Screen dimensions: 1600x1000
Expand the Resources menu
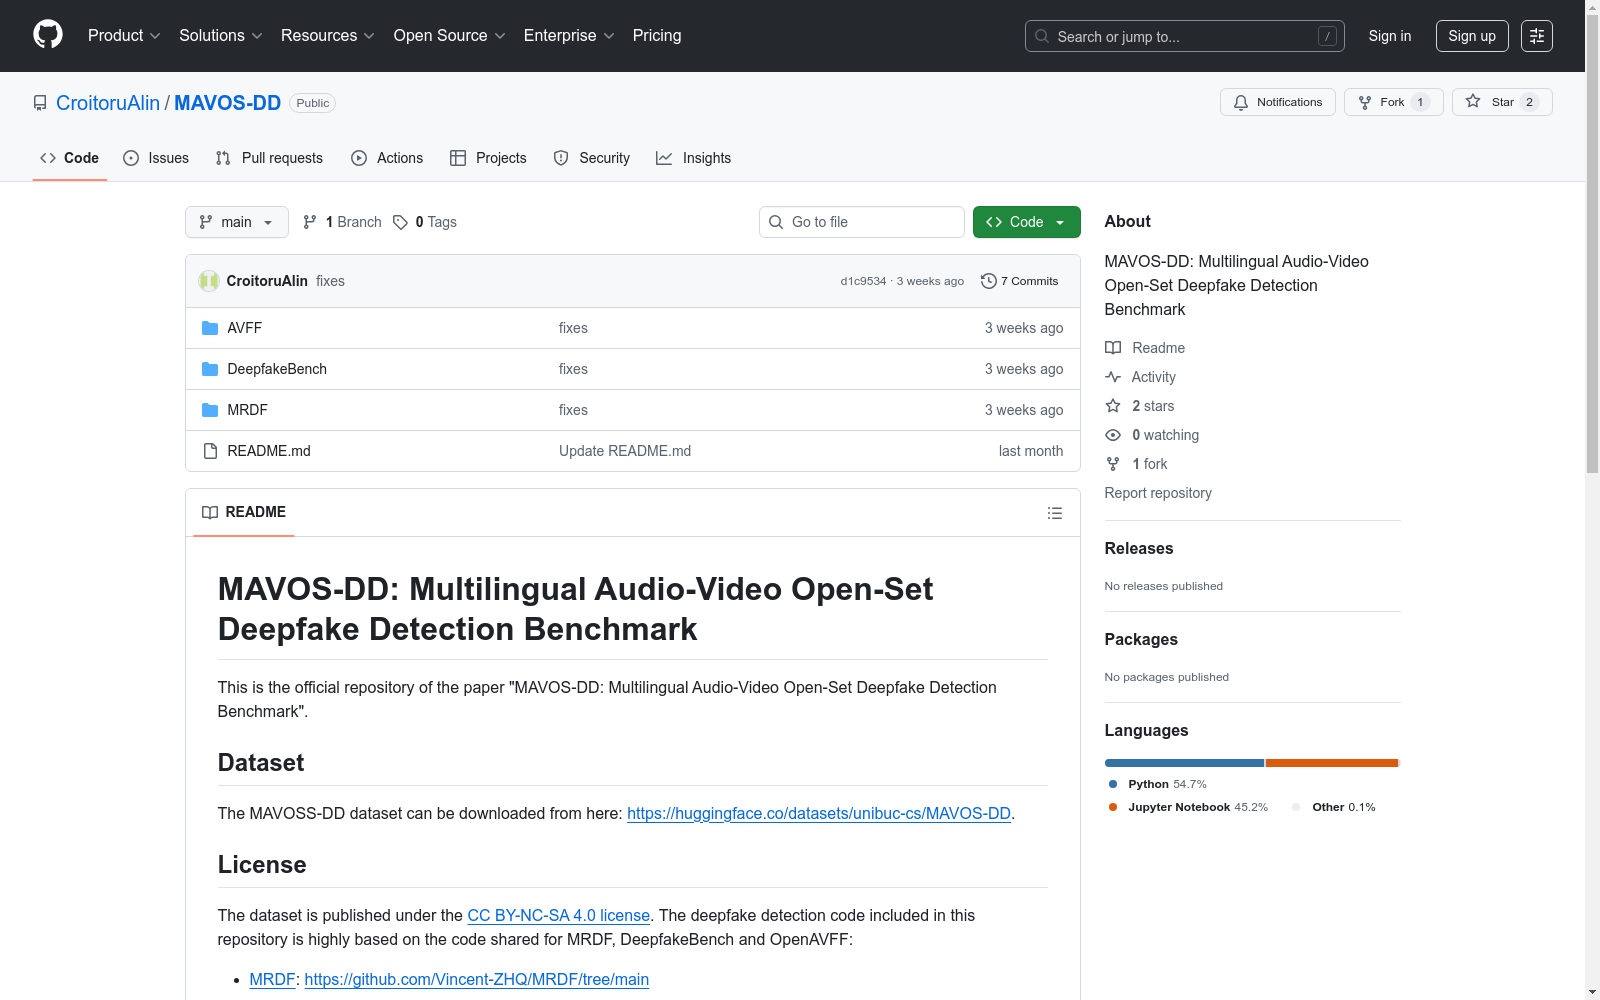click(328, 35)
